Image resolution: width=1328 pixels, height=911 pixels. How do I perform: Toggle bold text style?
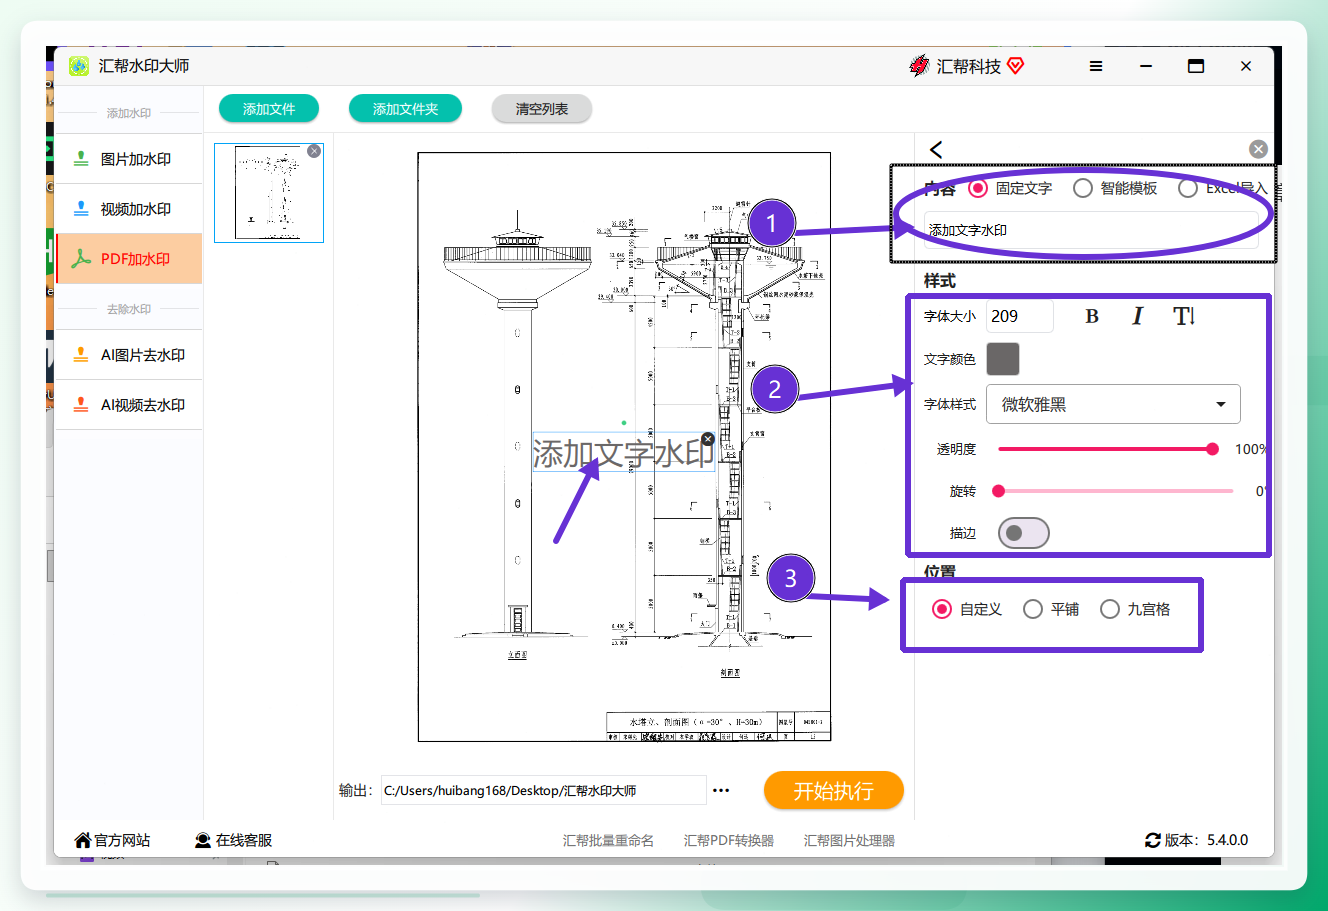1092,317
